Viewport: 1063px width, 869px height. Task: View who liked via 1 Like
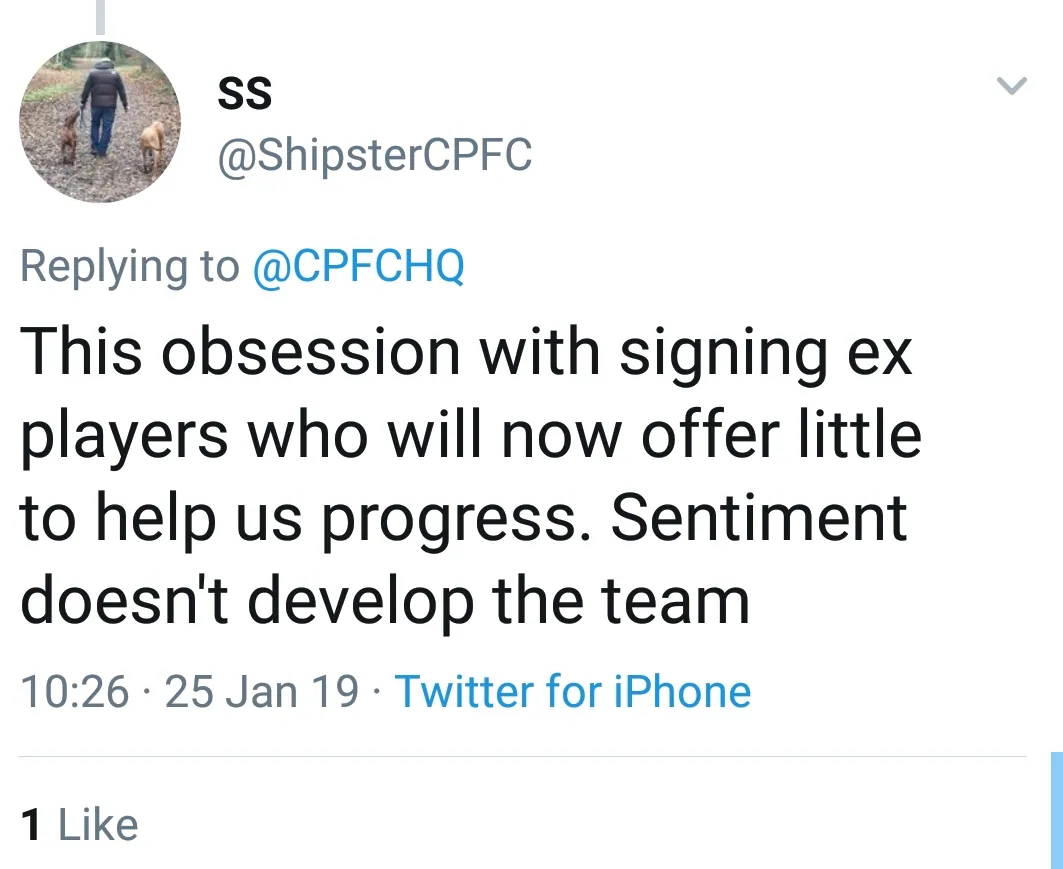(80, 825)
